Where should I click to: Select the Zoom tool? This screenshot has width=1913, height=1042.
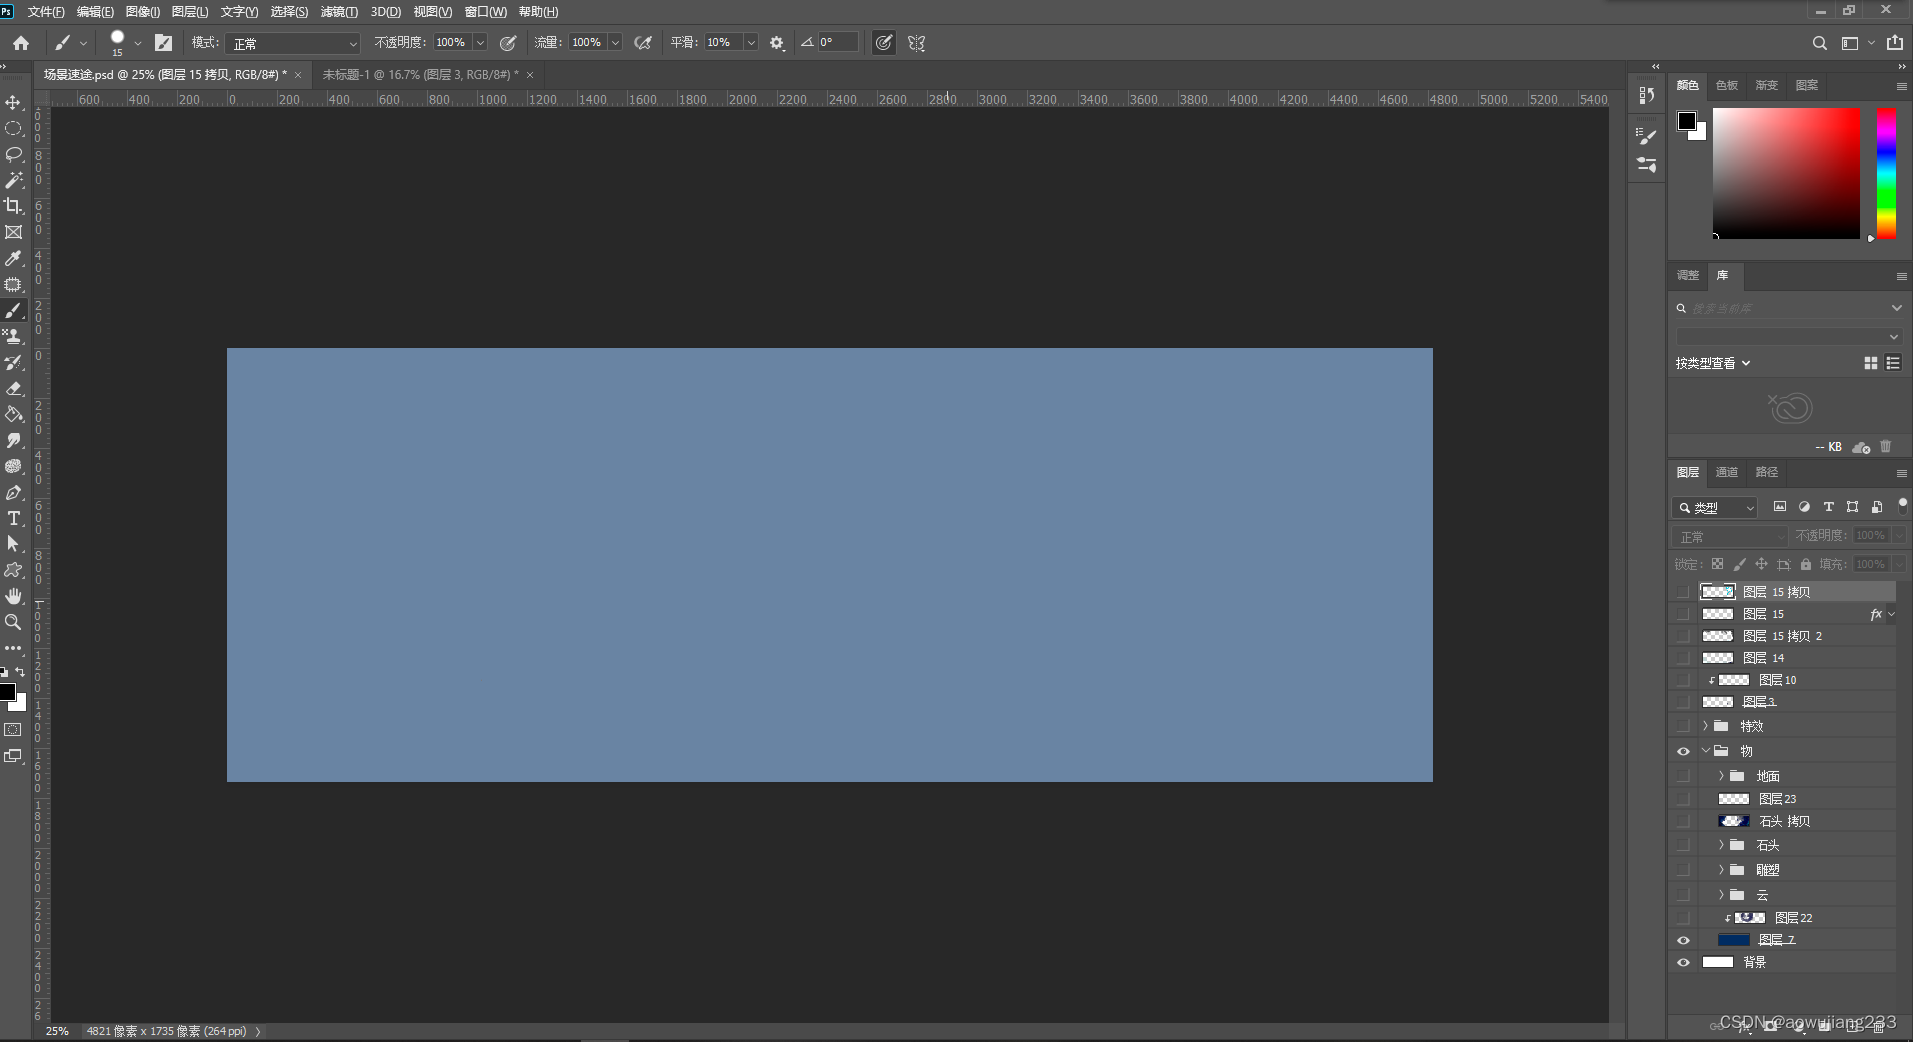(13, 622)
